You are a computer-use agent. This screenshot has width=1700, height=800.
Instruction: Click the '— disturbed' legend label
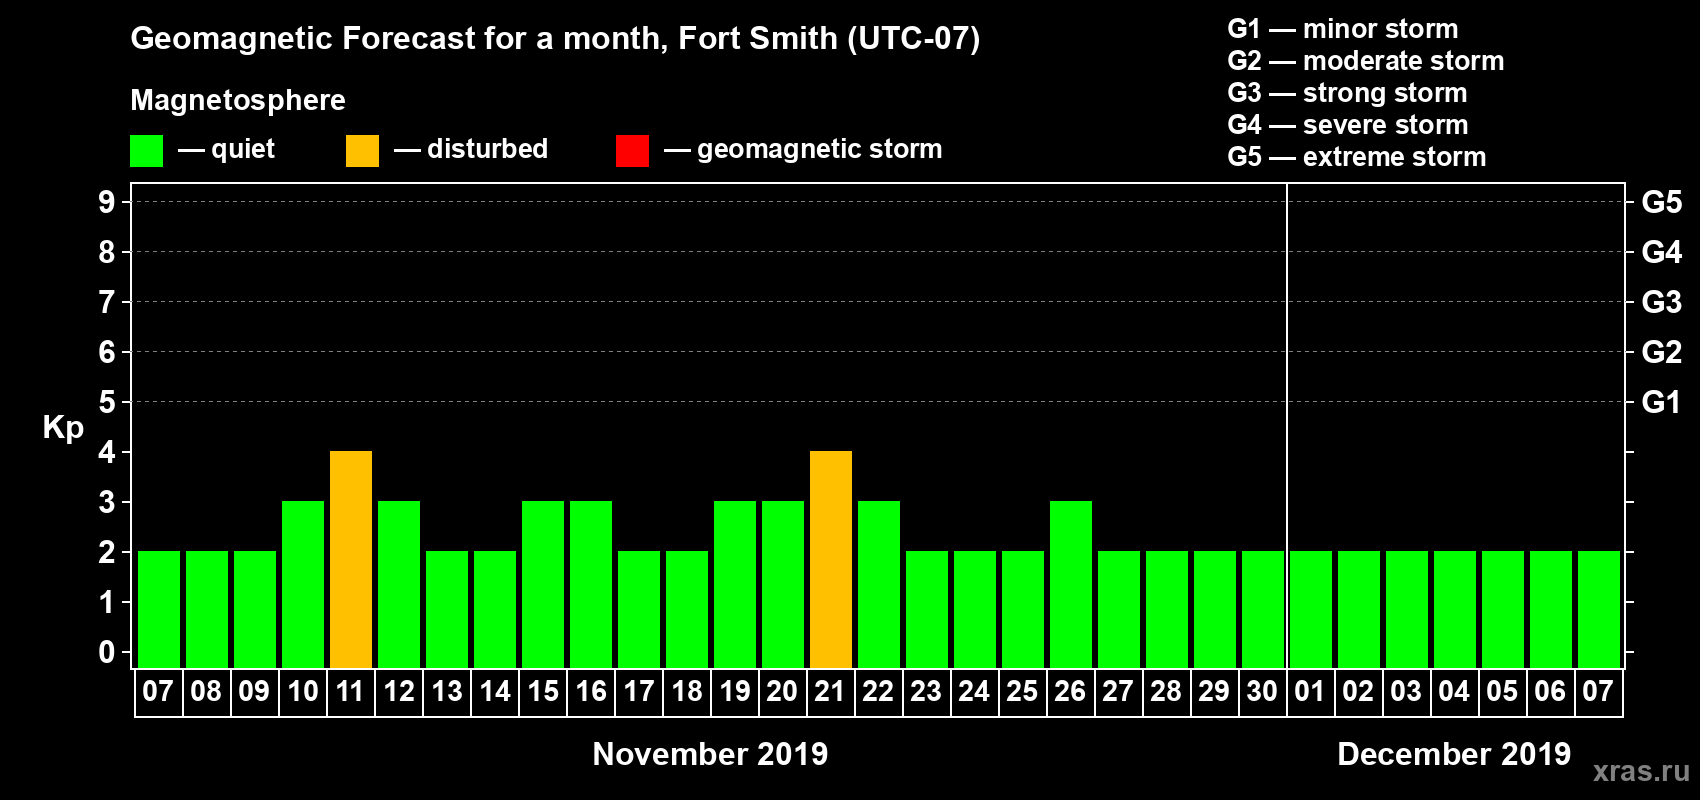[x=471, y=149]
